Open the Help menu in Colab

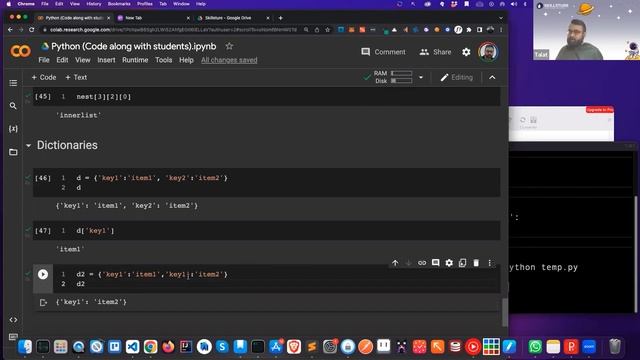pyautogui.click(x=186, y=60)
